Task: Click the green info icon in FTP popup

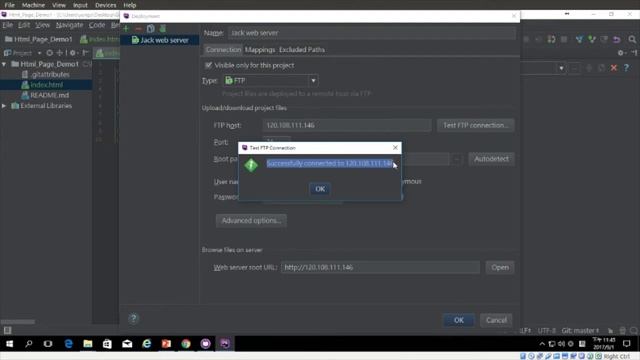Action: click(x=251, y=165)
